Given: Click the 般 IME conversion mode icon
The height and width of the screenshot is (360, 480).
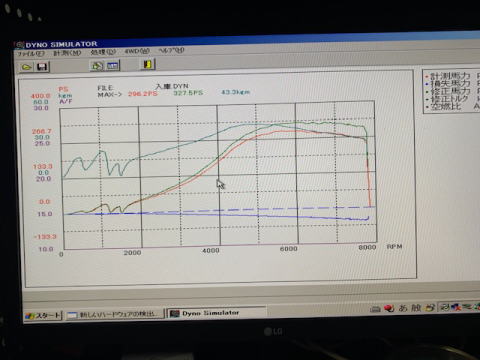Looking at the screenshot, I should [x=415, y=307].
